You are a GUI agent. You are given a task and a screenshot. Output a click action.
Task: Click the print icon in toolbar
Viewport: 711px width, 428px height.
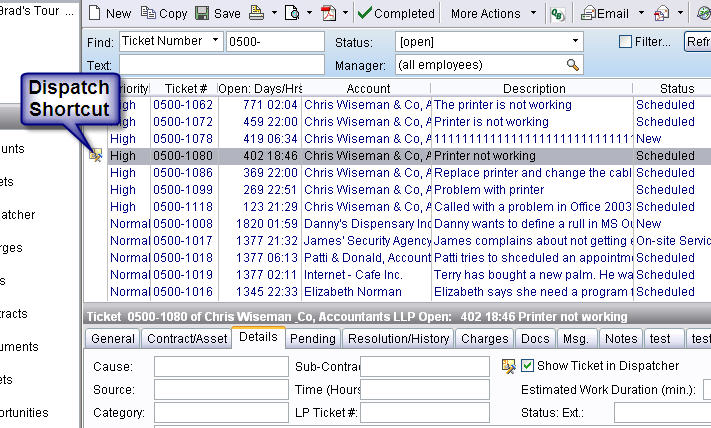tap(256, 13)
